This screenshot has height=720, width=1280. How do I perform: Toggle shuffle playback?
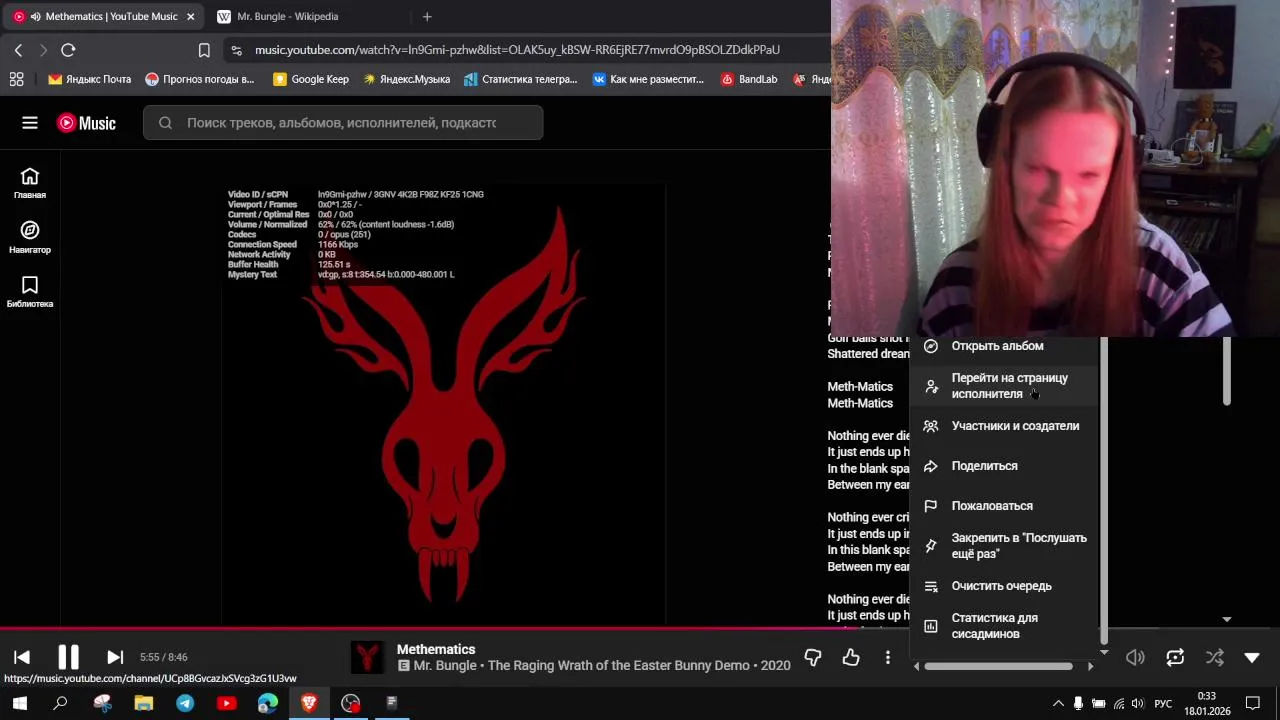[x=1214, y=657]
